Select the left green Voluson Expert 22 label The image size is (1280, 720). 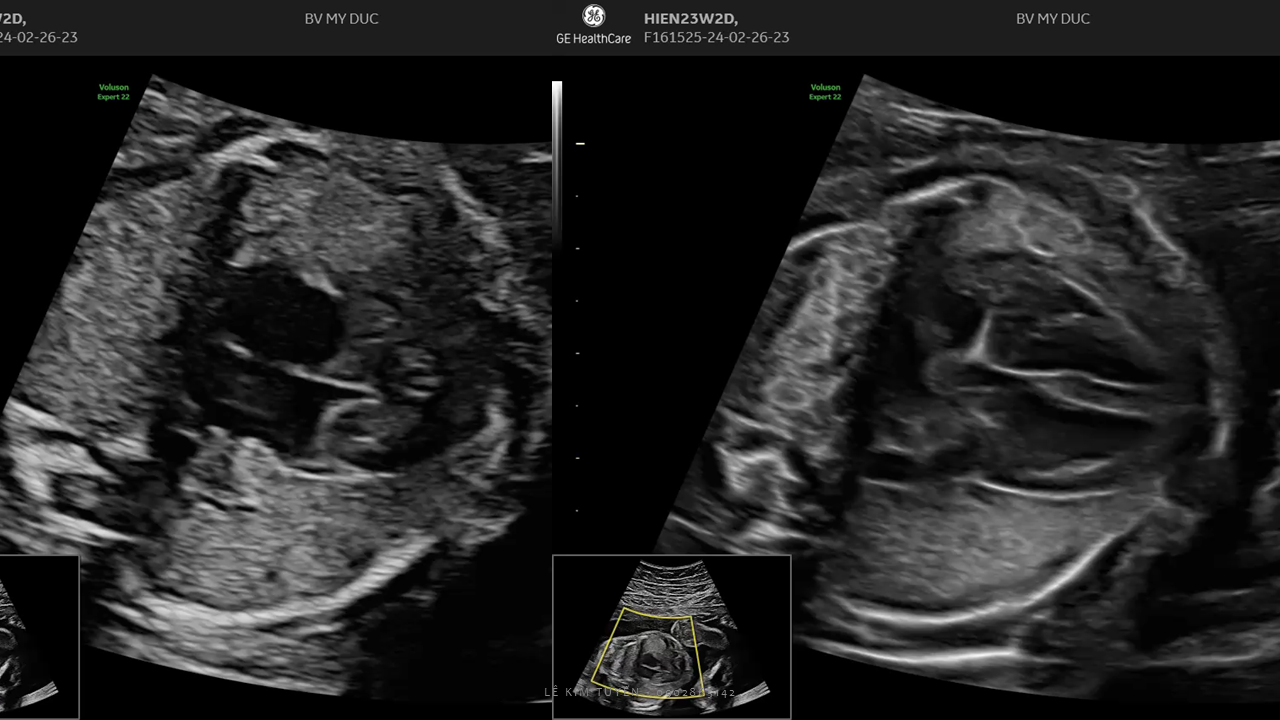pyautogui.click(x=113, y=92)
